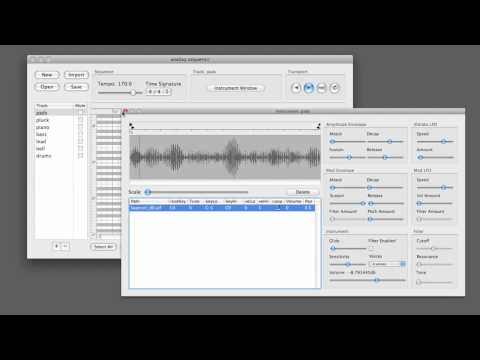The image size is (480, 360).
Task: Click Mod Envelope Sustain slider
Action: (x=347, y=203)
